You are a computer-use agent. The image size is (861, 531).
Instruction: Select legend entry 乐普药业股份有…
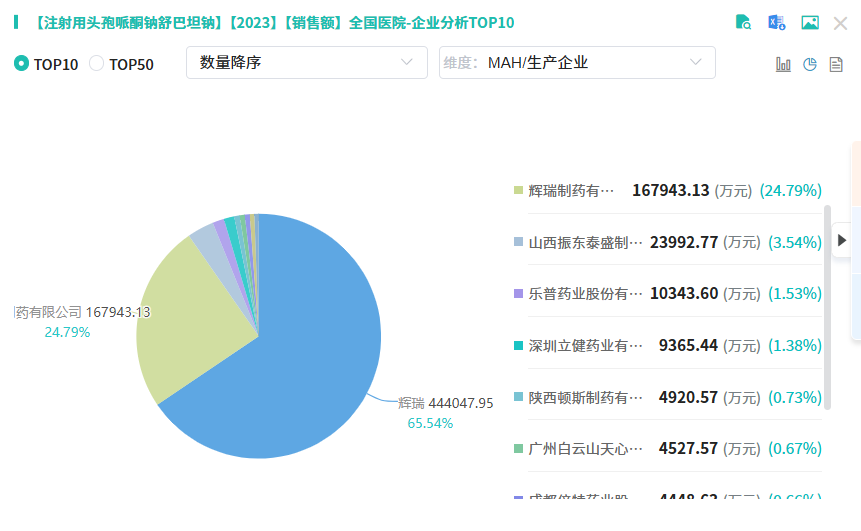tap(585, 294)
